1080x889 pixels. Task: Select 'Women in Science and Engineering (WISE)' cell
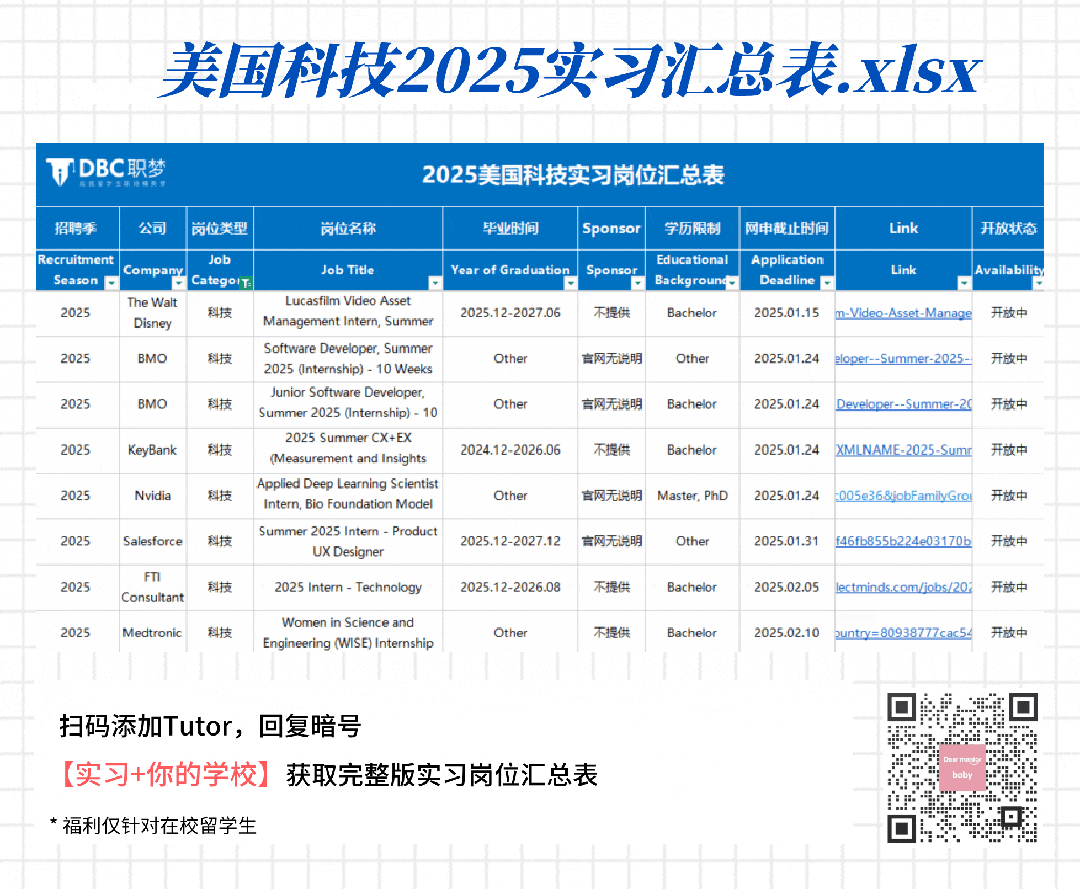(348, 633)
